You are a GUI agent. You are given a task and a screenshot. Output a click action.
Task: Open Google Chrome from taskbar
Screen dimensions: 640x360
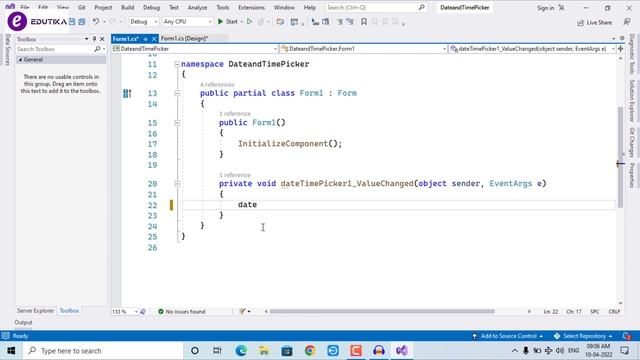(x=310, y=351)
